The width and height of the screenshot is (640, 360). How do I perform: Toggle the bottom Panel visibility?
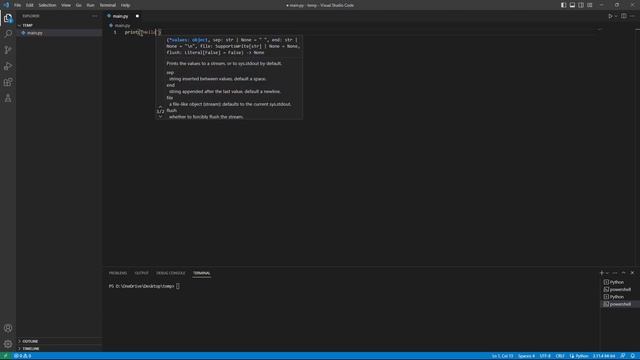pos(572,5)
